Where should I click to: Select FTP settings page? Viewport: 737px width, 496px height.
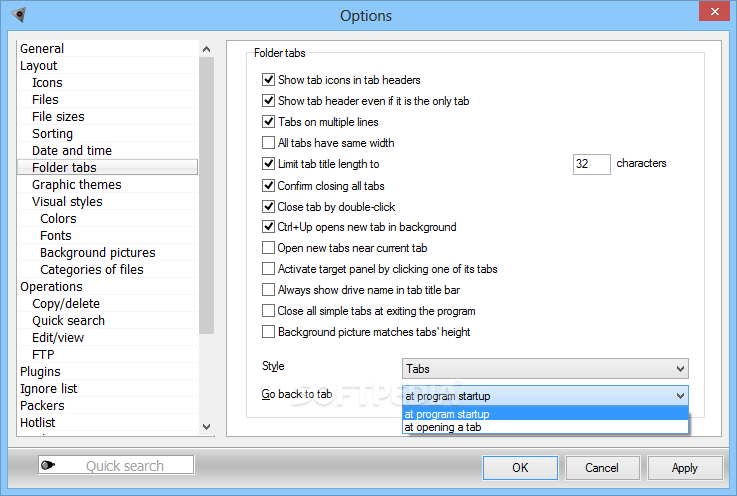108,354
